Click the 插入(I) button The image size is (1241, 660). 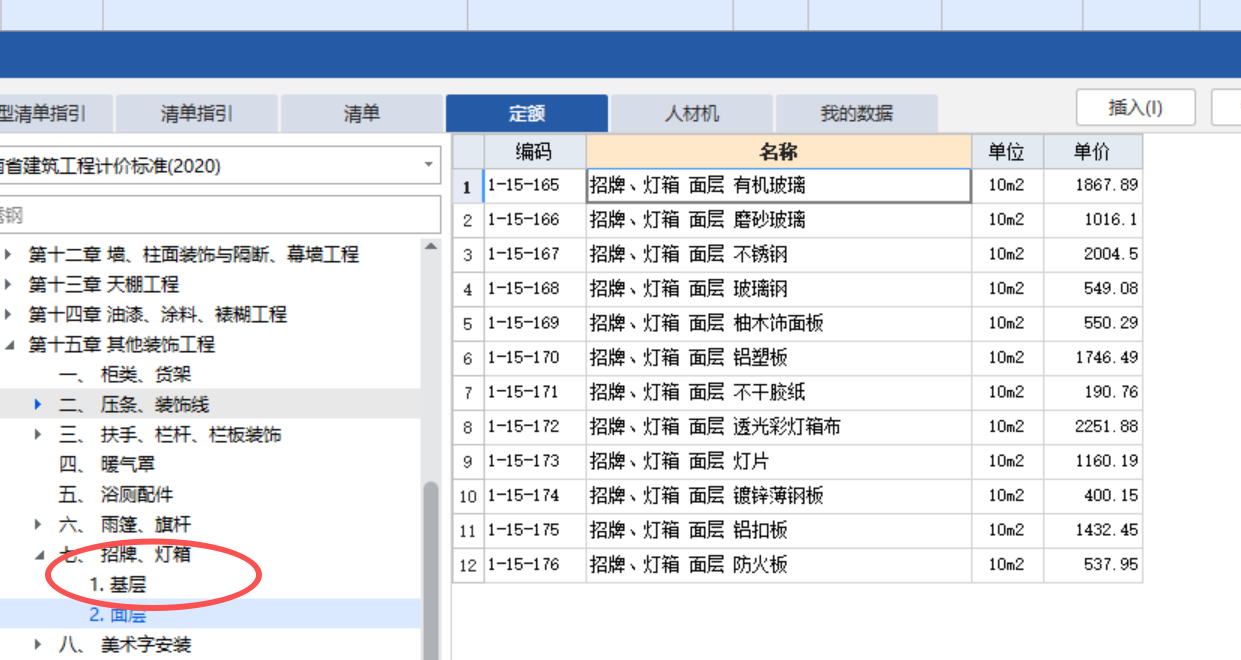click(1136, 107)
